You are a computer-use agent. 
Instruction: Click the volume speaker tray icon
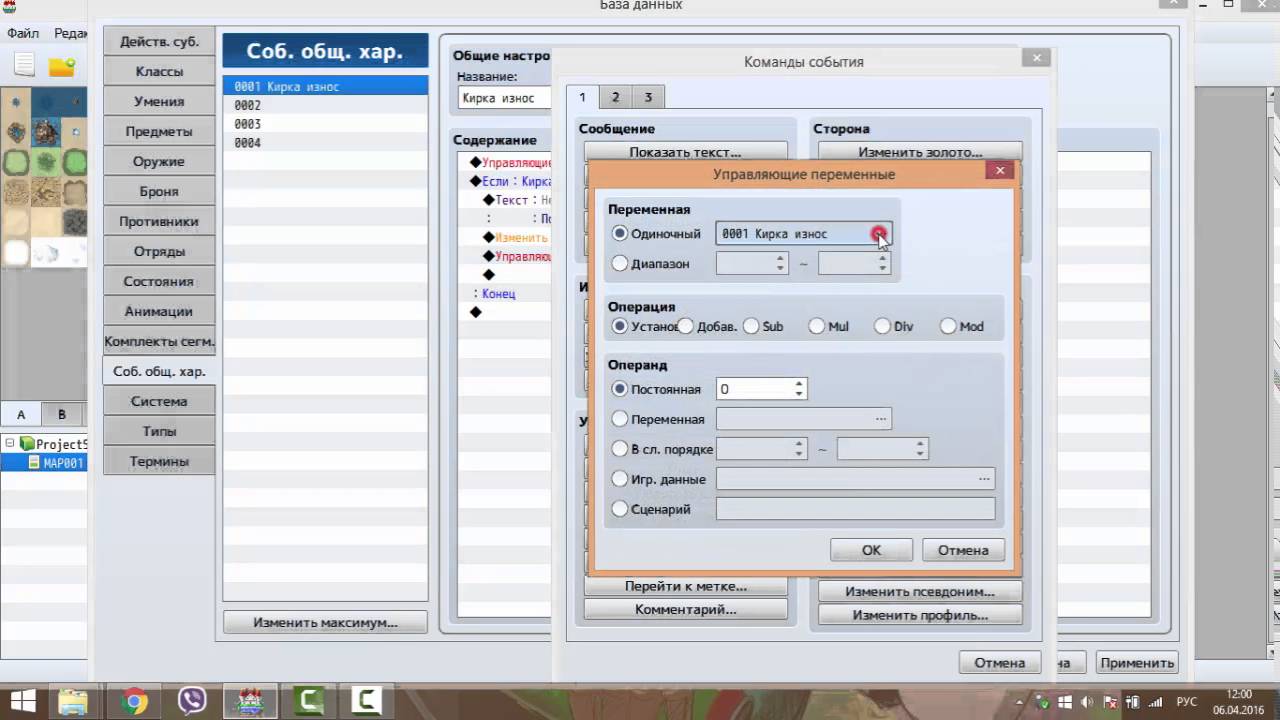pos(1087,702)
